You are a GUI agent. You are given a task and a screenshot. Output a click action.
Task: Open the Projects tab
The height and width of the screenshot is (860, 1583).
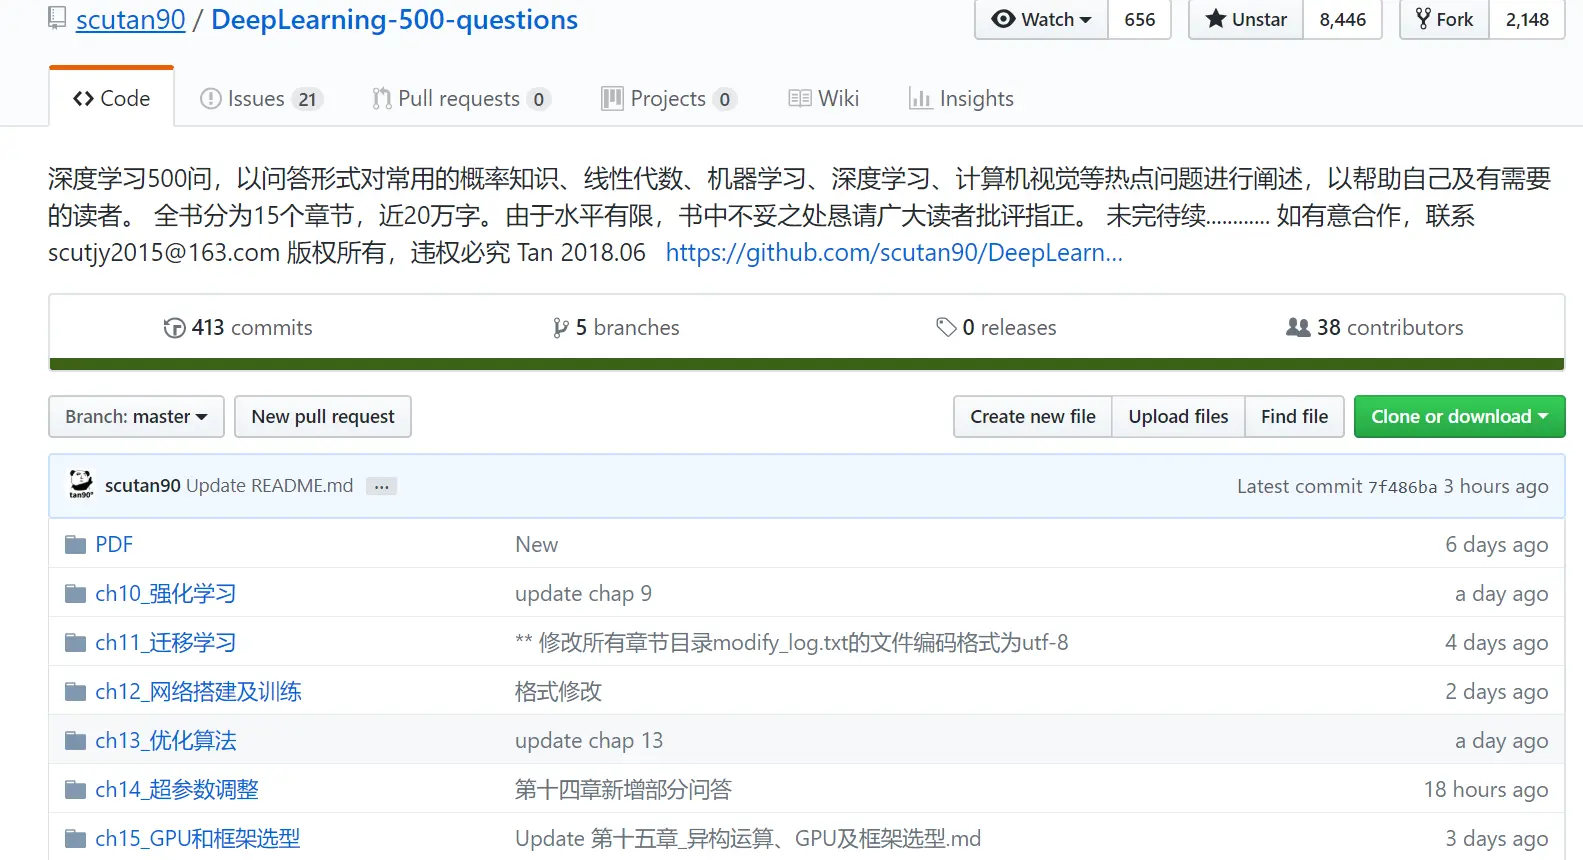point(669,98)
